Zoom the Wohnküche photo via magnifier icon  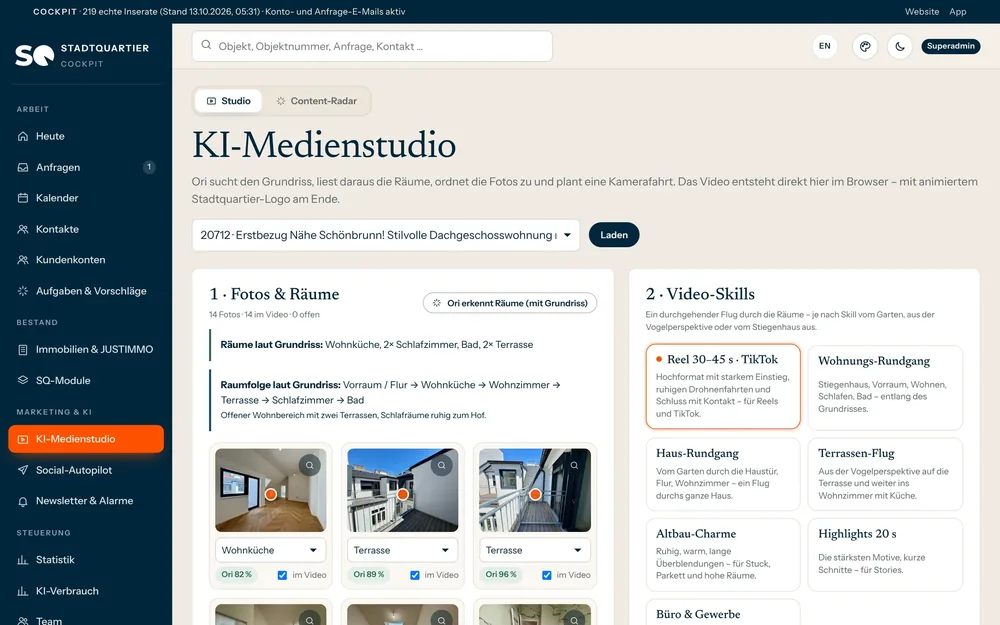309,466
